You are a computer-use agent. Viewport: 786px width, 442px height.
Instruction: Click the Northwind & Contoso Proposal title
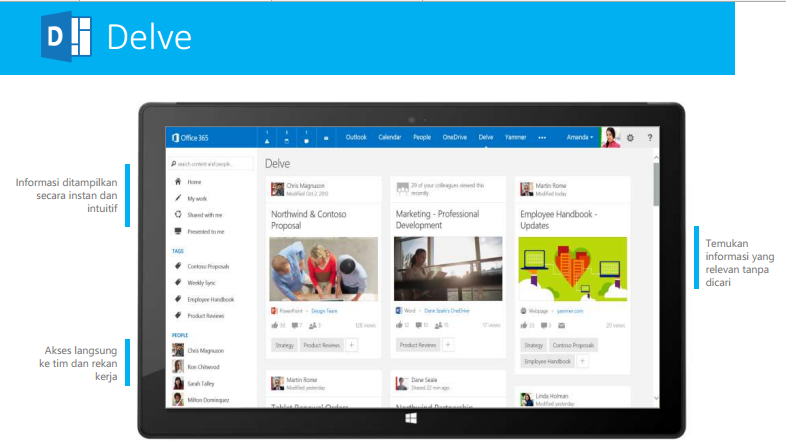(309, 219)
